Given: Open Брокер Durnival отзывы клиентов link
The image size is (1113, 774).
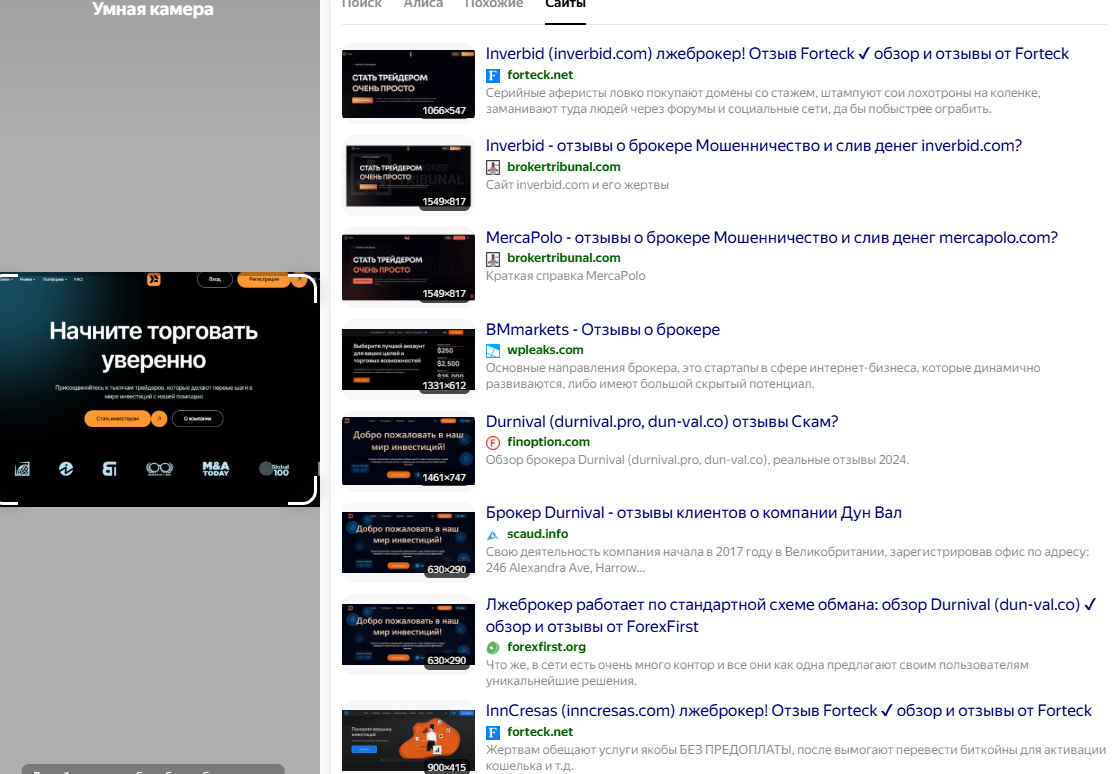Looking at the screenshot, I should (x=693, y=513).
